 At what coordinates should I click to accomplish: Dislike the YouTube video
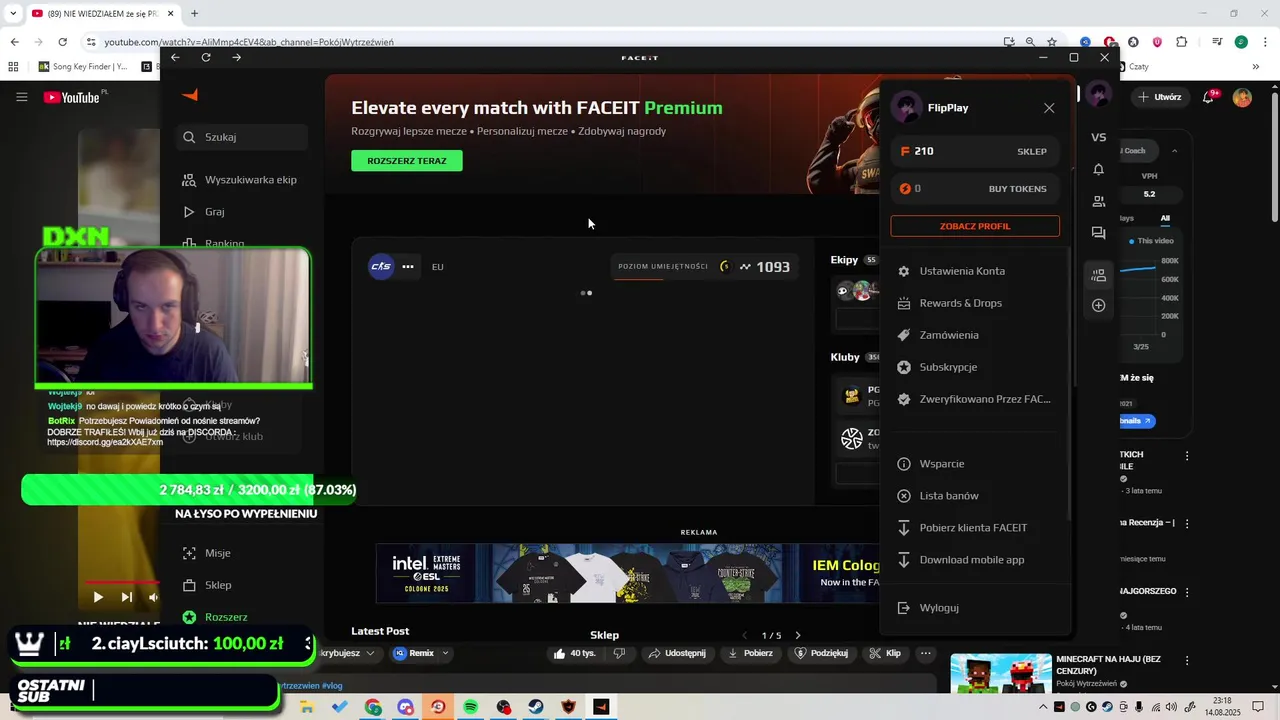(619, 653)
